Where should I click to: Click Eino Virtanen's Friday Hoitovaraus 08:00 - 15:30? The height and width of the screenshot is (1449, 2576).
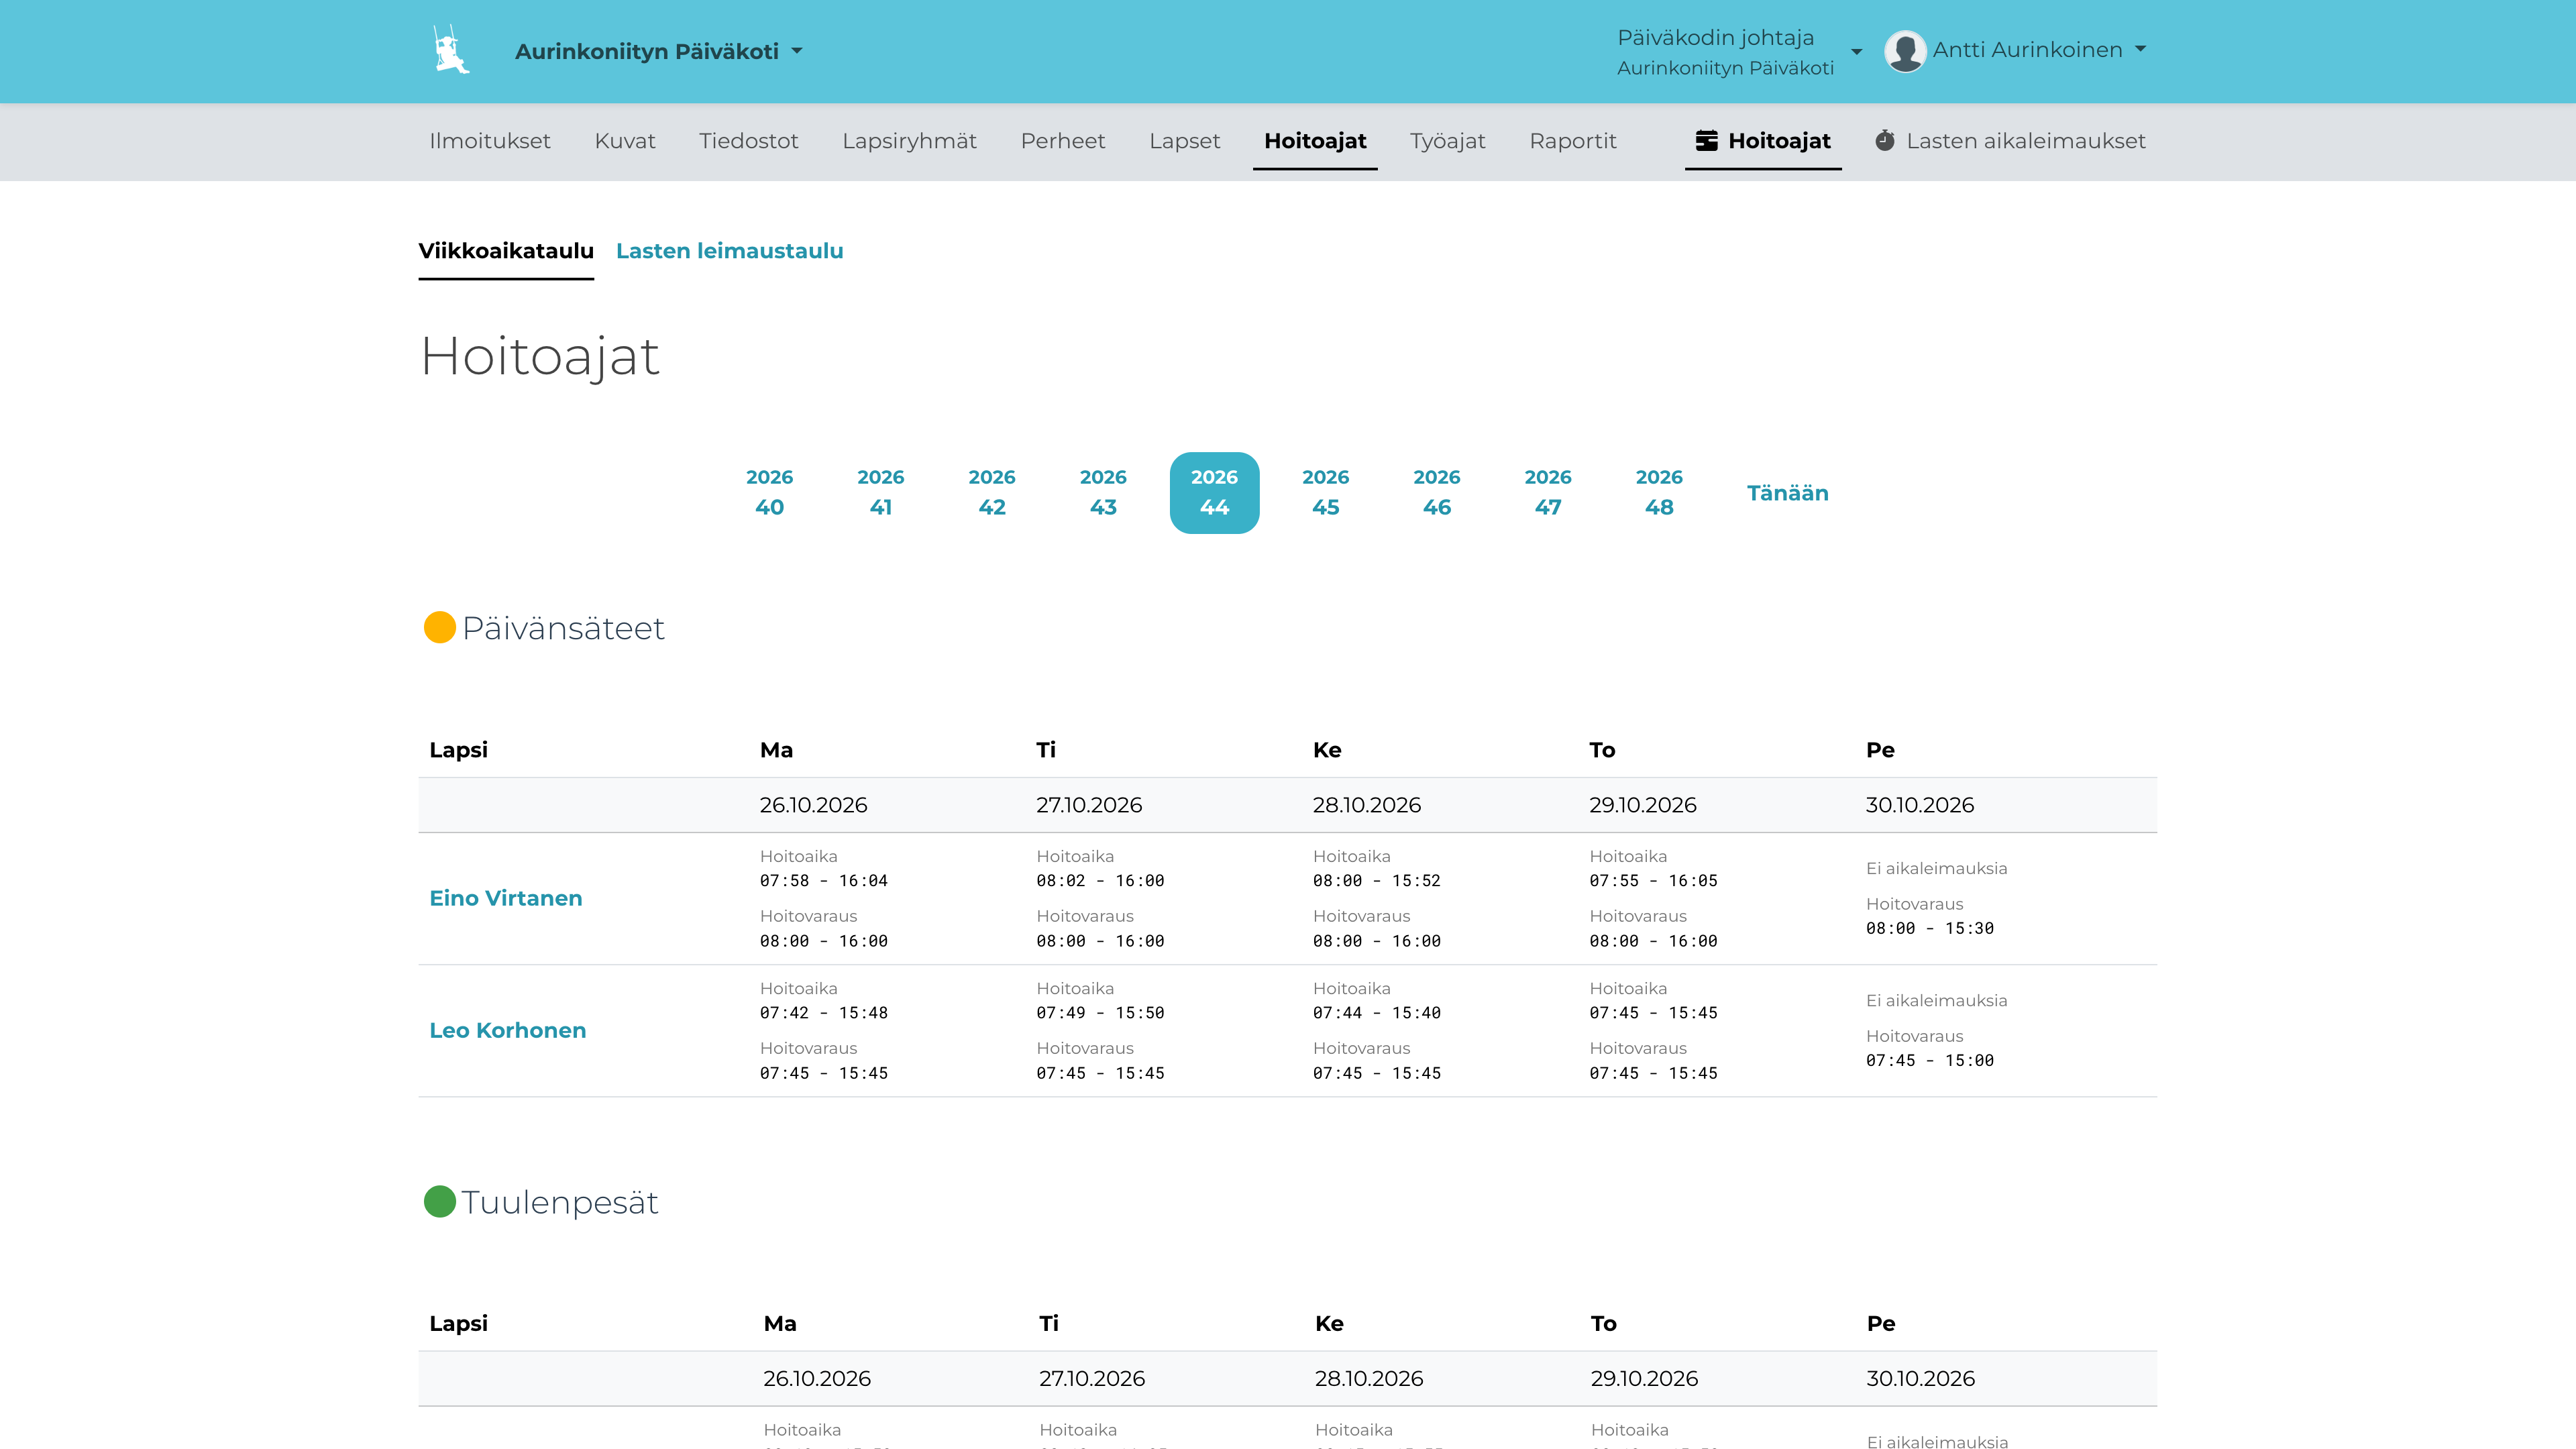click(1930, 916)
